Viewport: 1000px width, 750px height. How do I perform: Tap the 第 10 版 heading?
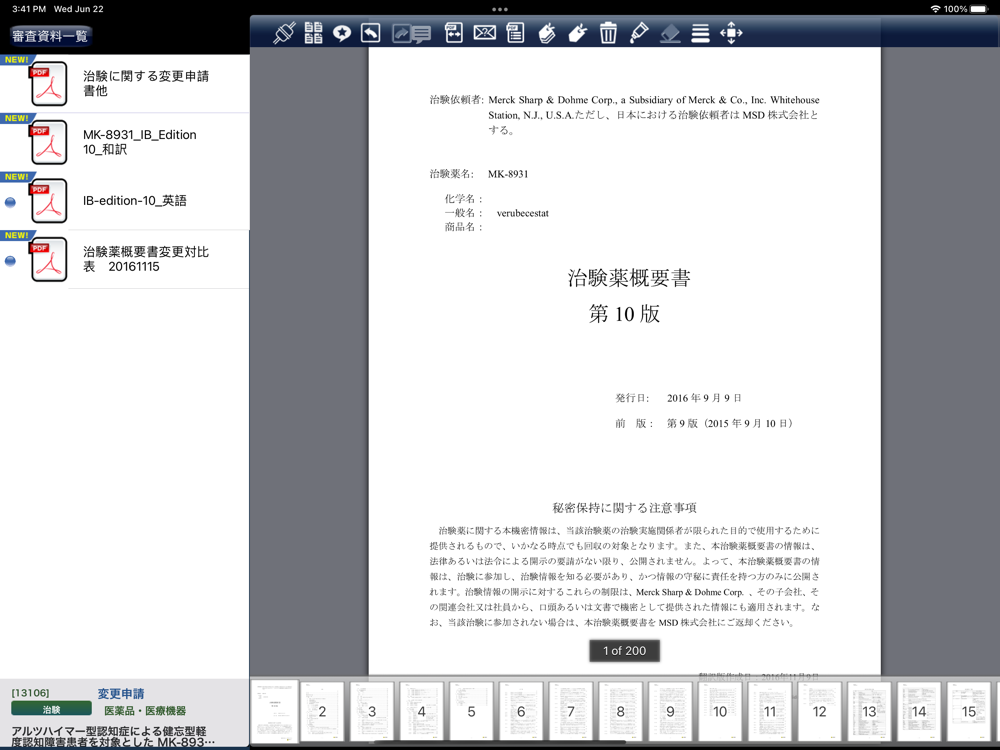(x=624, y=313)
